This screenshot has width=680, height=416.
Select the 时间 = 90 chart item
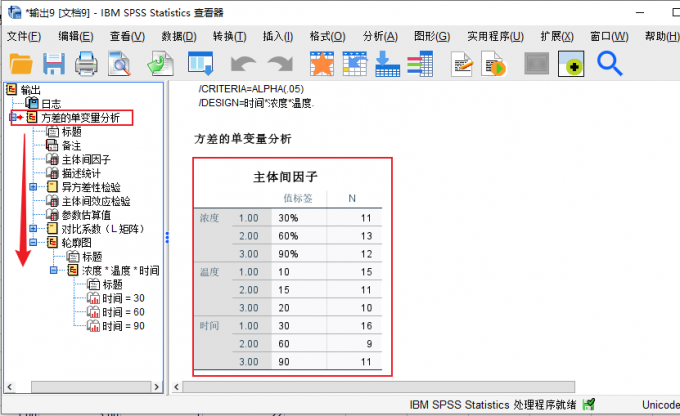(123, 326)
